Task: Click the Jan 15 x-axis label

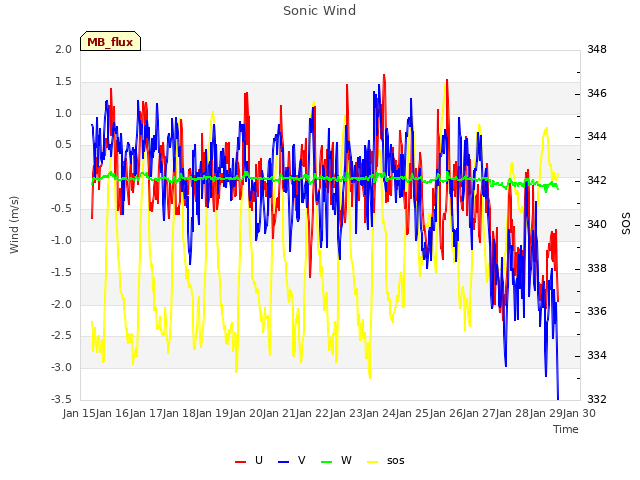Action: [x=80, y=413]
